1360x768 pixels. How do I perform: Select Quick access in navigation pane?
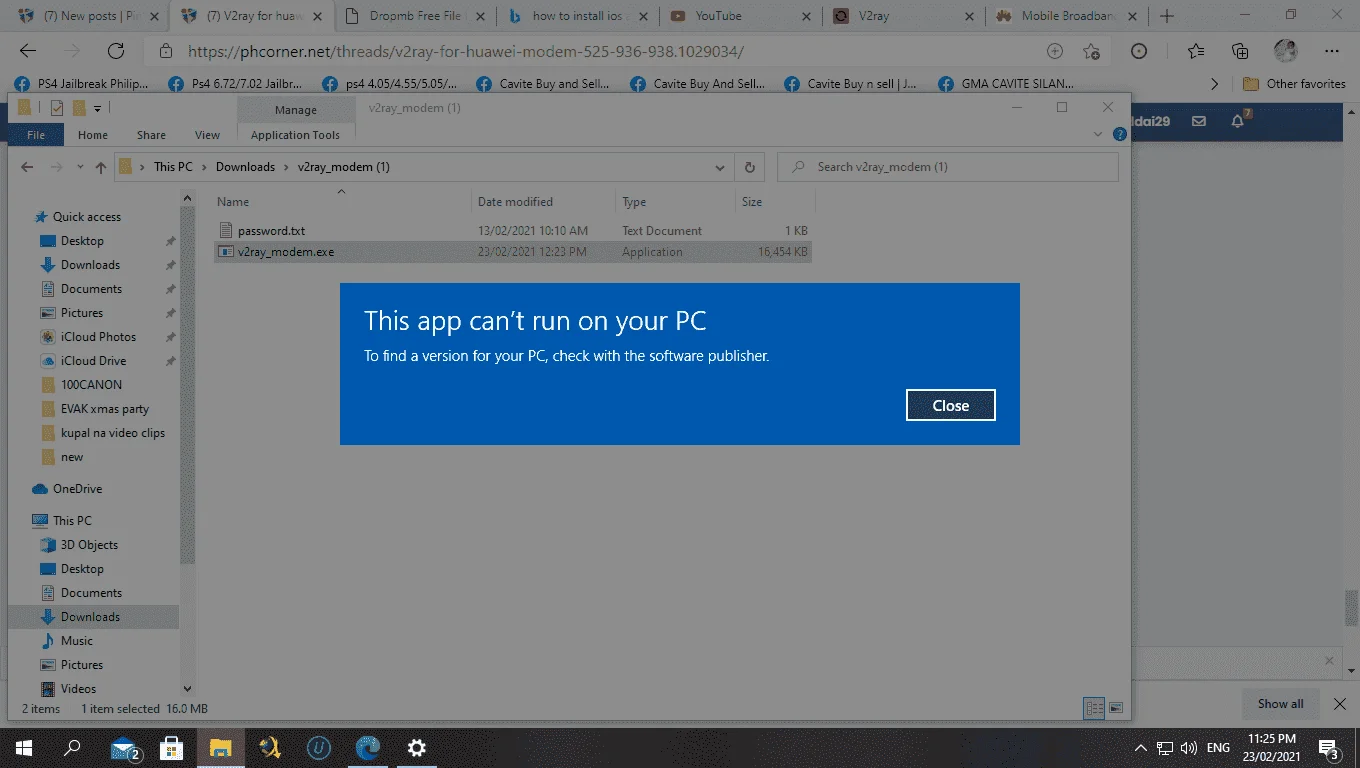[x=86, y=217]
